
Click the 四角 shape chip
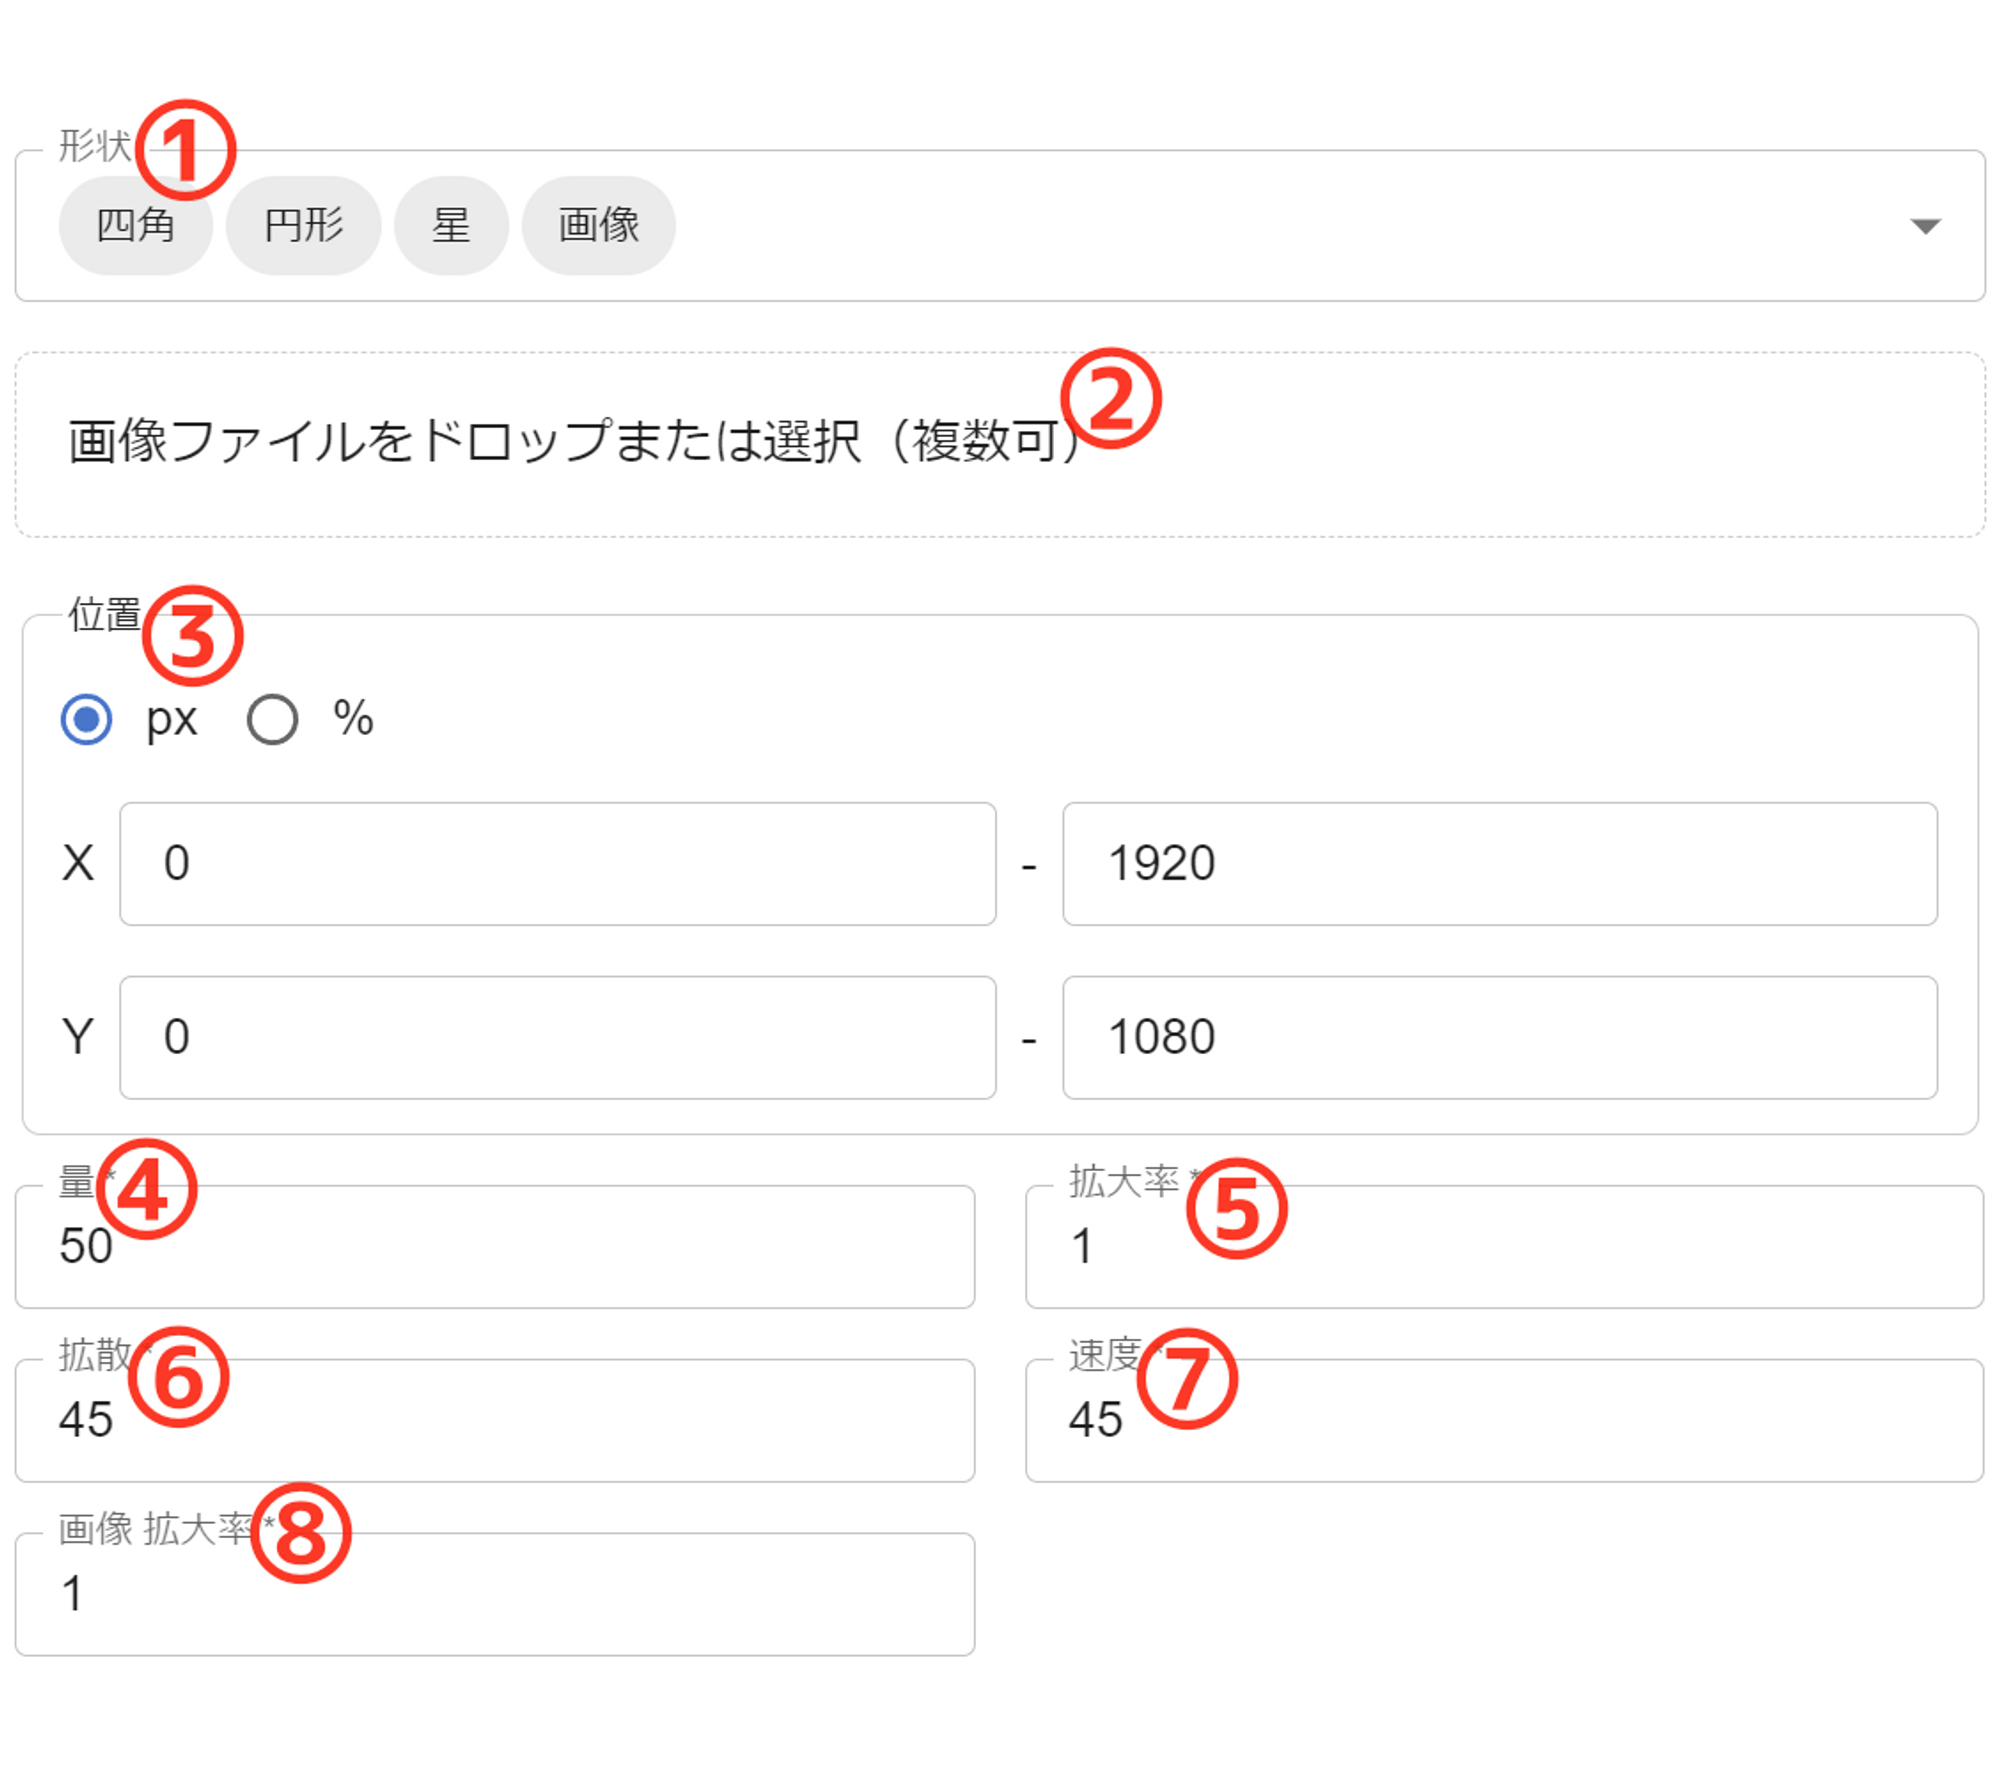[x=135, y=226]
